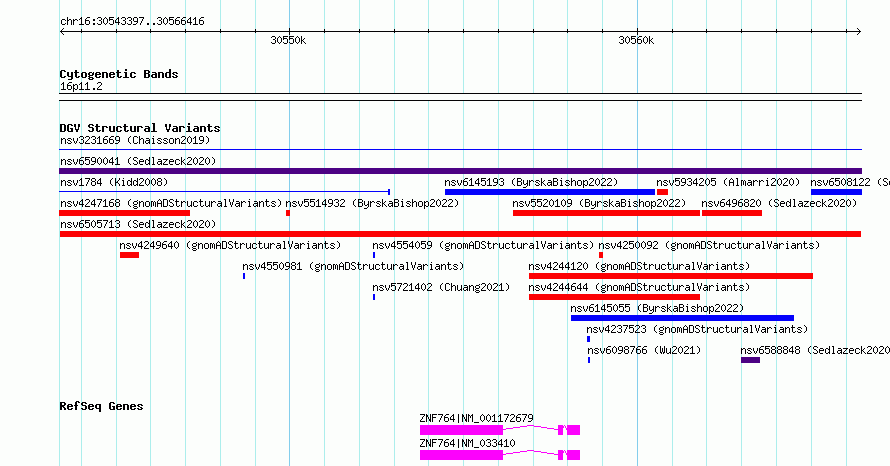Open the nsv4554059 (gnomADStructuralVariants) label
This screenshot has width=890, height=466.
point(483,245)
